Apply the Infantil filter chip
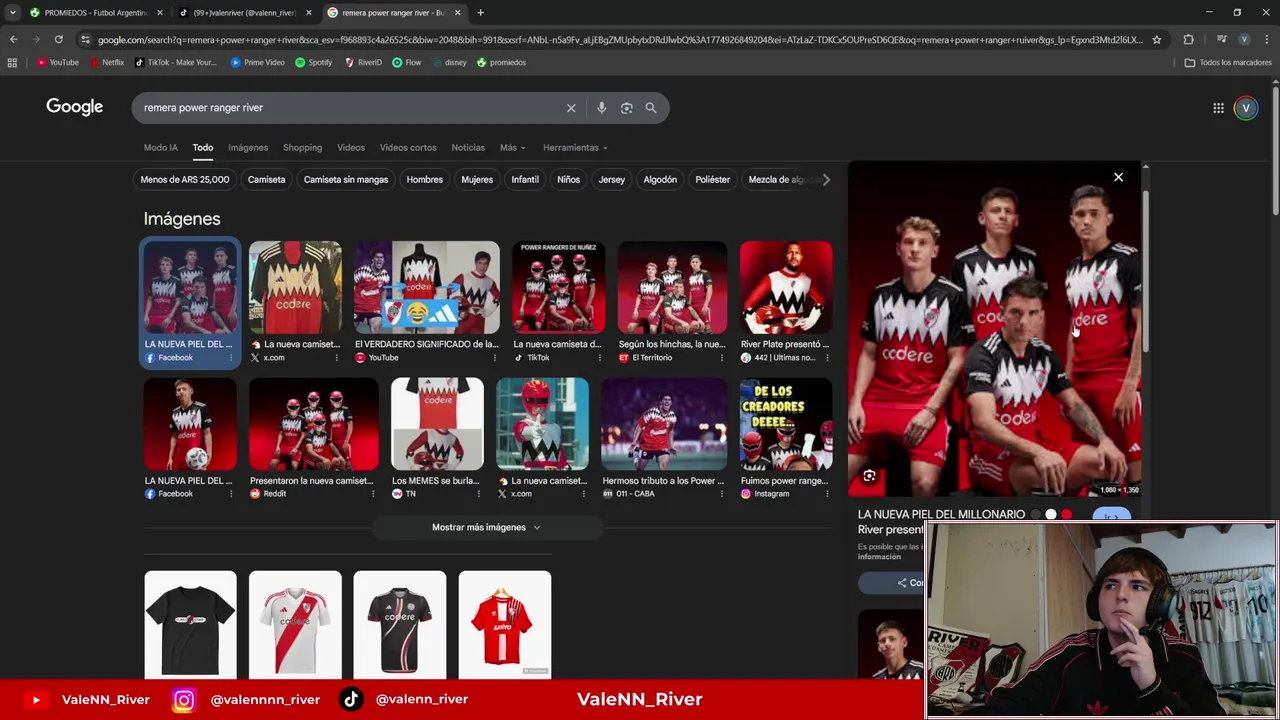The height and width of the screenshot is (720, 1280). [525, 180]
